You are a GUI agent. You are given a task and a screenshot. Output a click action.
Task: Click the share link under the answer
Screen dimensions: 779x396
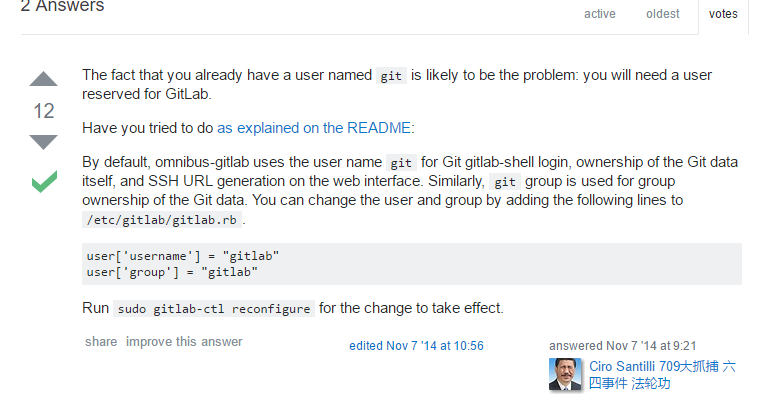(x=101, y=342)
